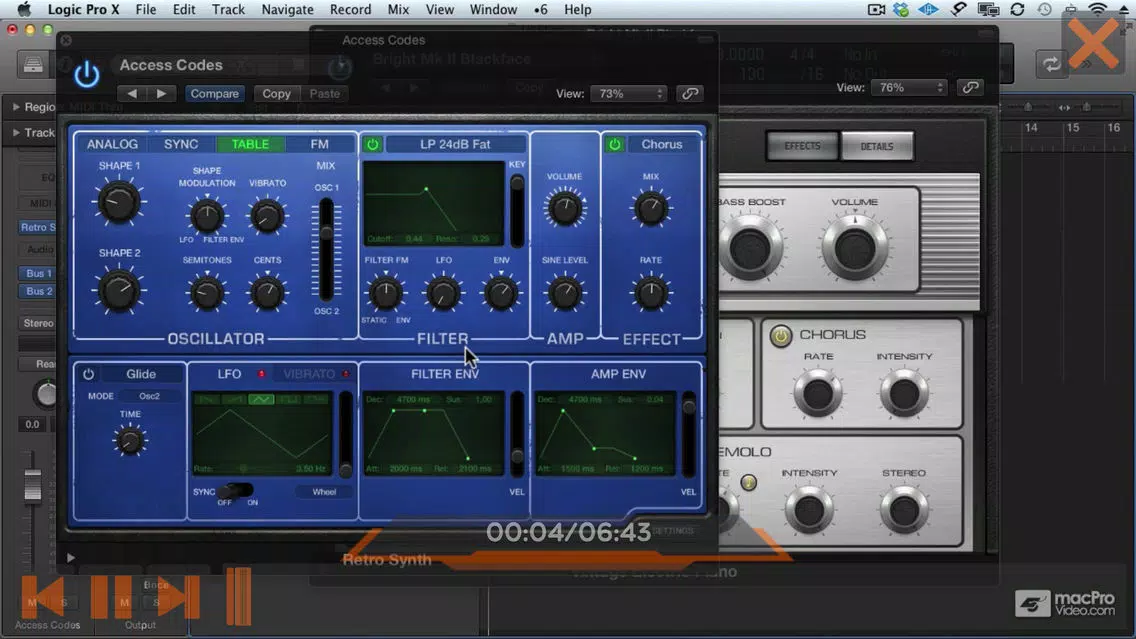The image size is (1136, 639).
Task: Switch to the LFO tab
Action: (x=229, y=374)
